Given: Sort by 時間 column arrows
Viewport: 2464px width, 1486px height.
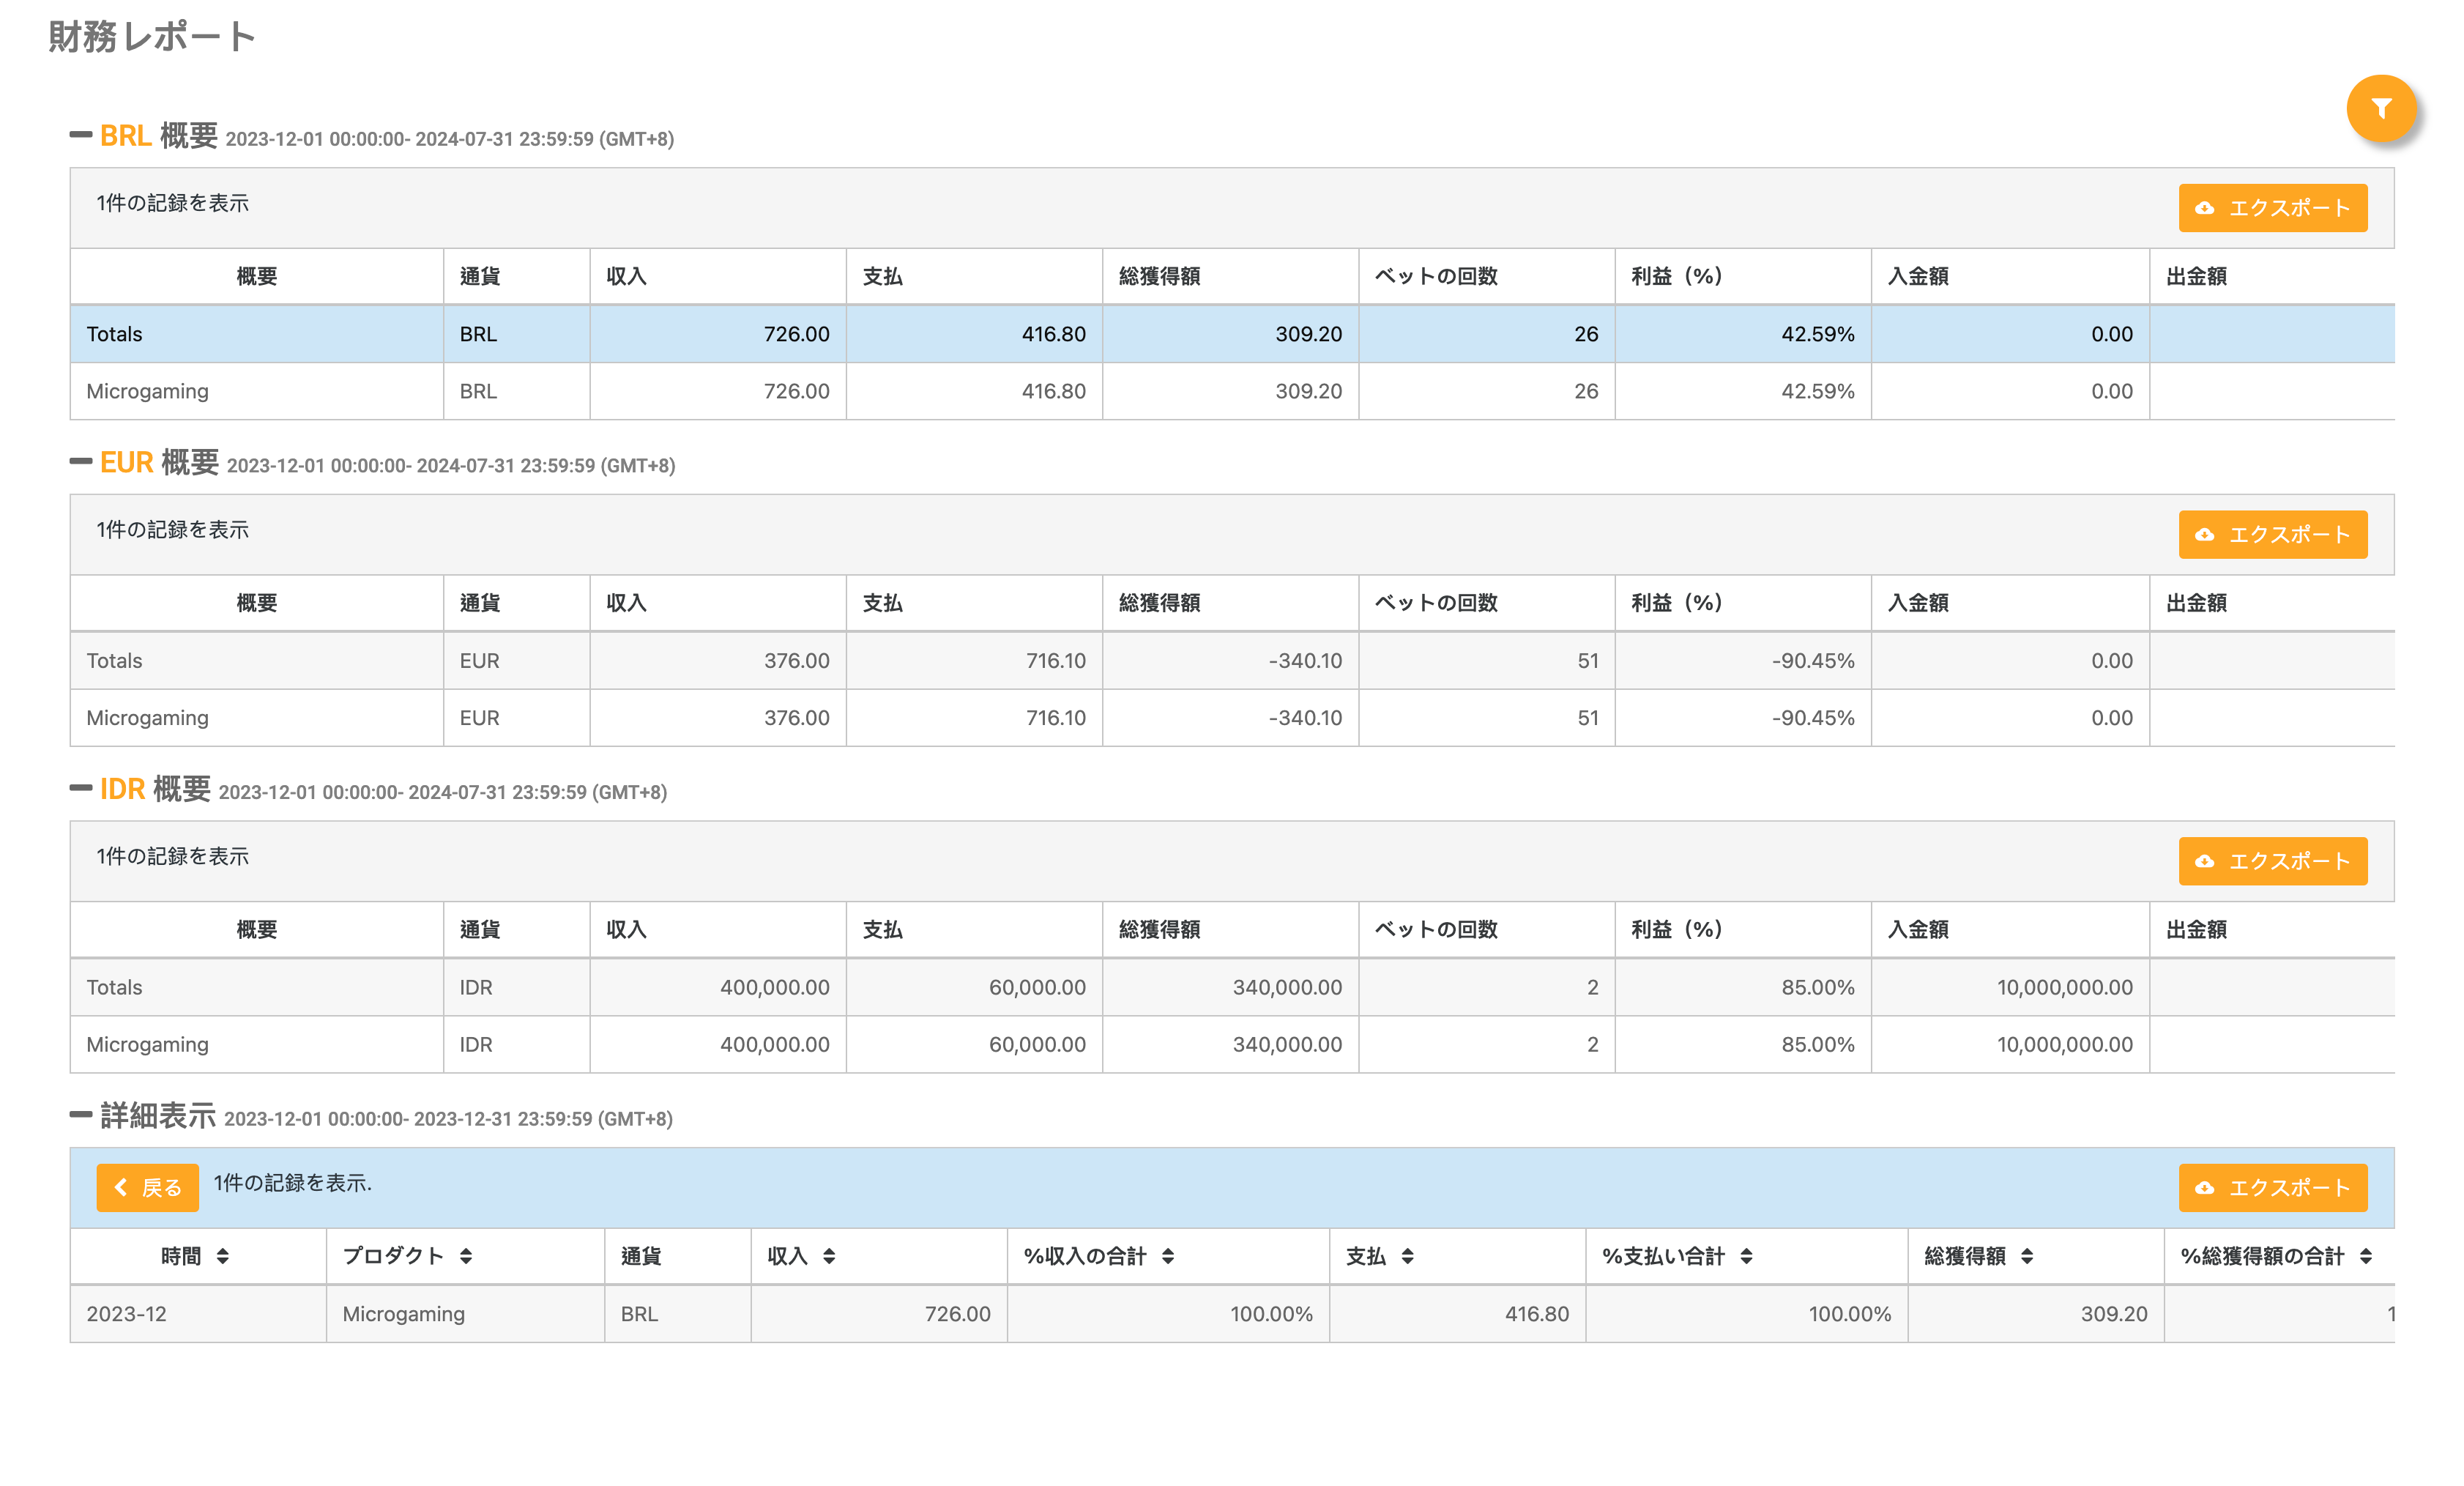Looking at the screenshot, I should pyautogui.click(x=222, y=1256).
